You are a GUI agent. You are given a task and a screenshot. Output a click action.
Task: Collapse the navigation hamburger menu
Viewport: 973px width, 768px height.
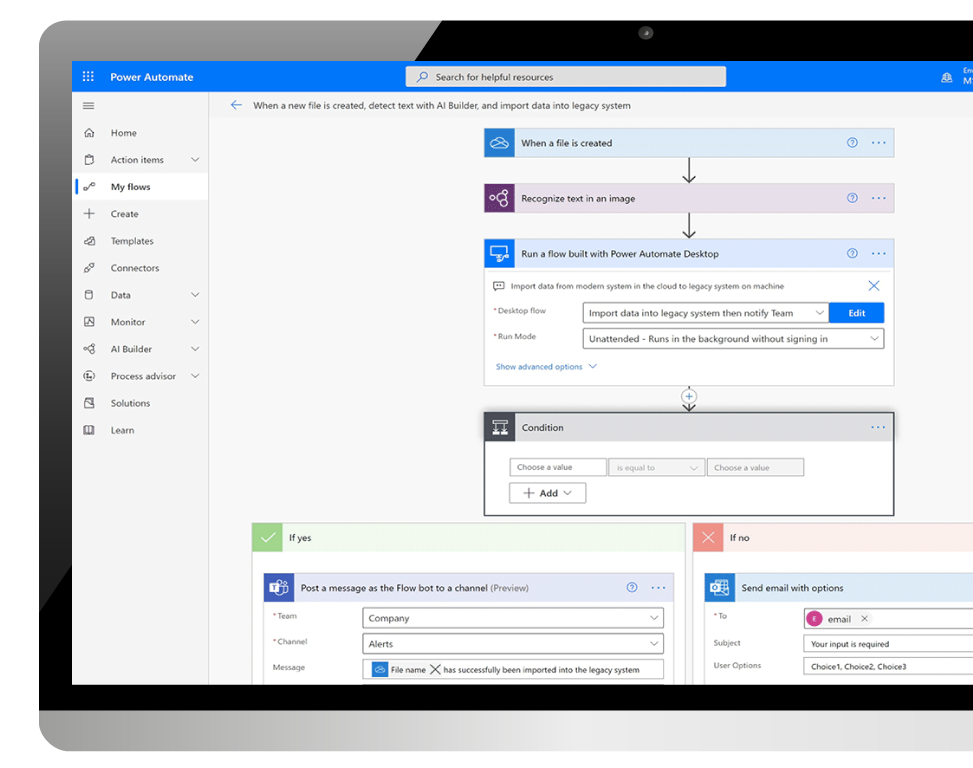pos(88,106)
